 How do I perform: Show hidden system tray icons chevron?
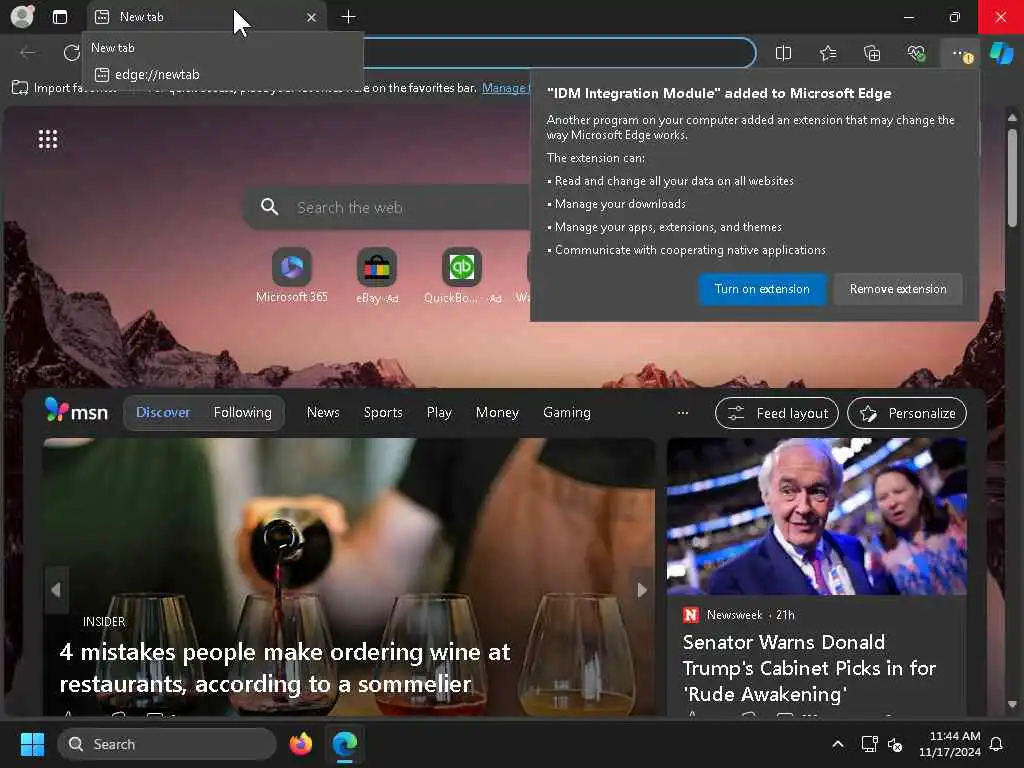coord(838,744)
